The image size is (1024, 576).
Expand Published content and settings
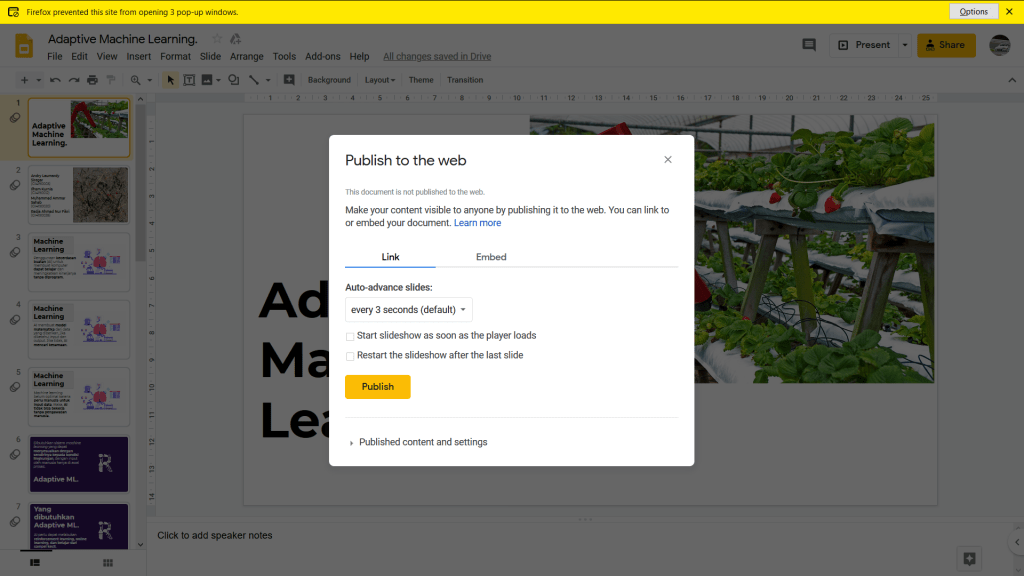pyautogui.click(x=422, y=442)
